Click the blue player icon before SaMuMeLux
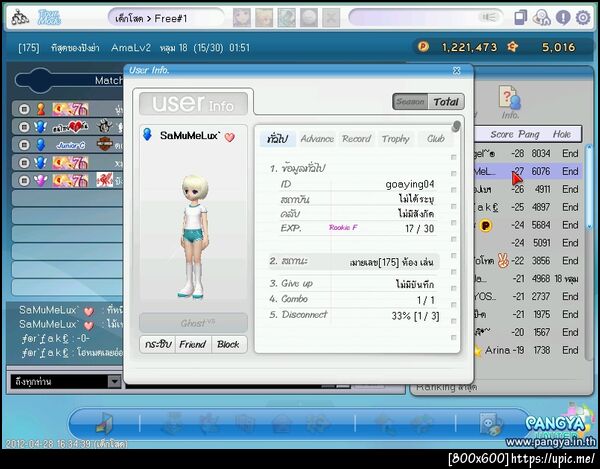Image resolution: width=600 pixels, height=469 pixels. [147, 134]
